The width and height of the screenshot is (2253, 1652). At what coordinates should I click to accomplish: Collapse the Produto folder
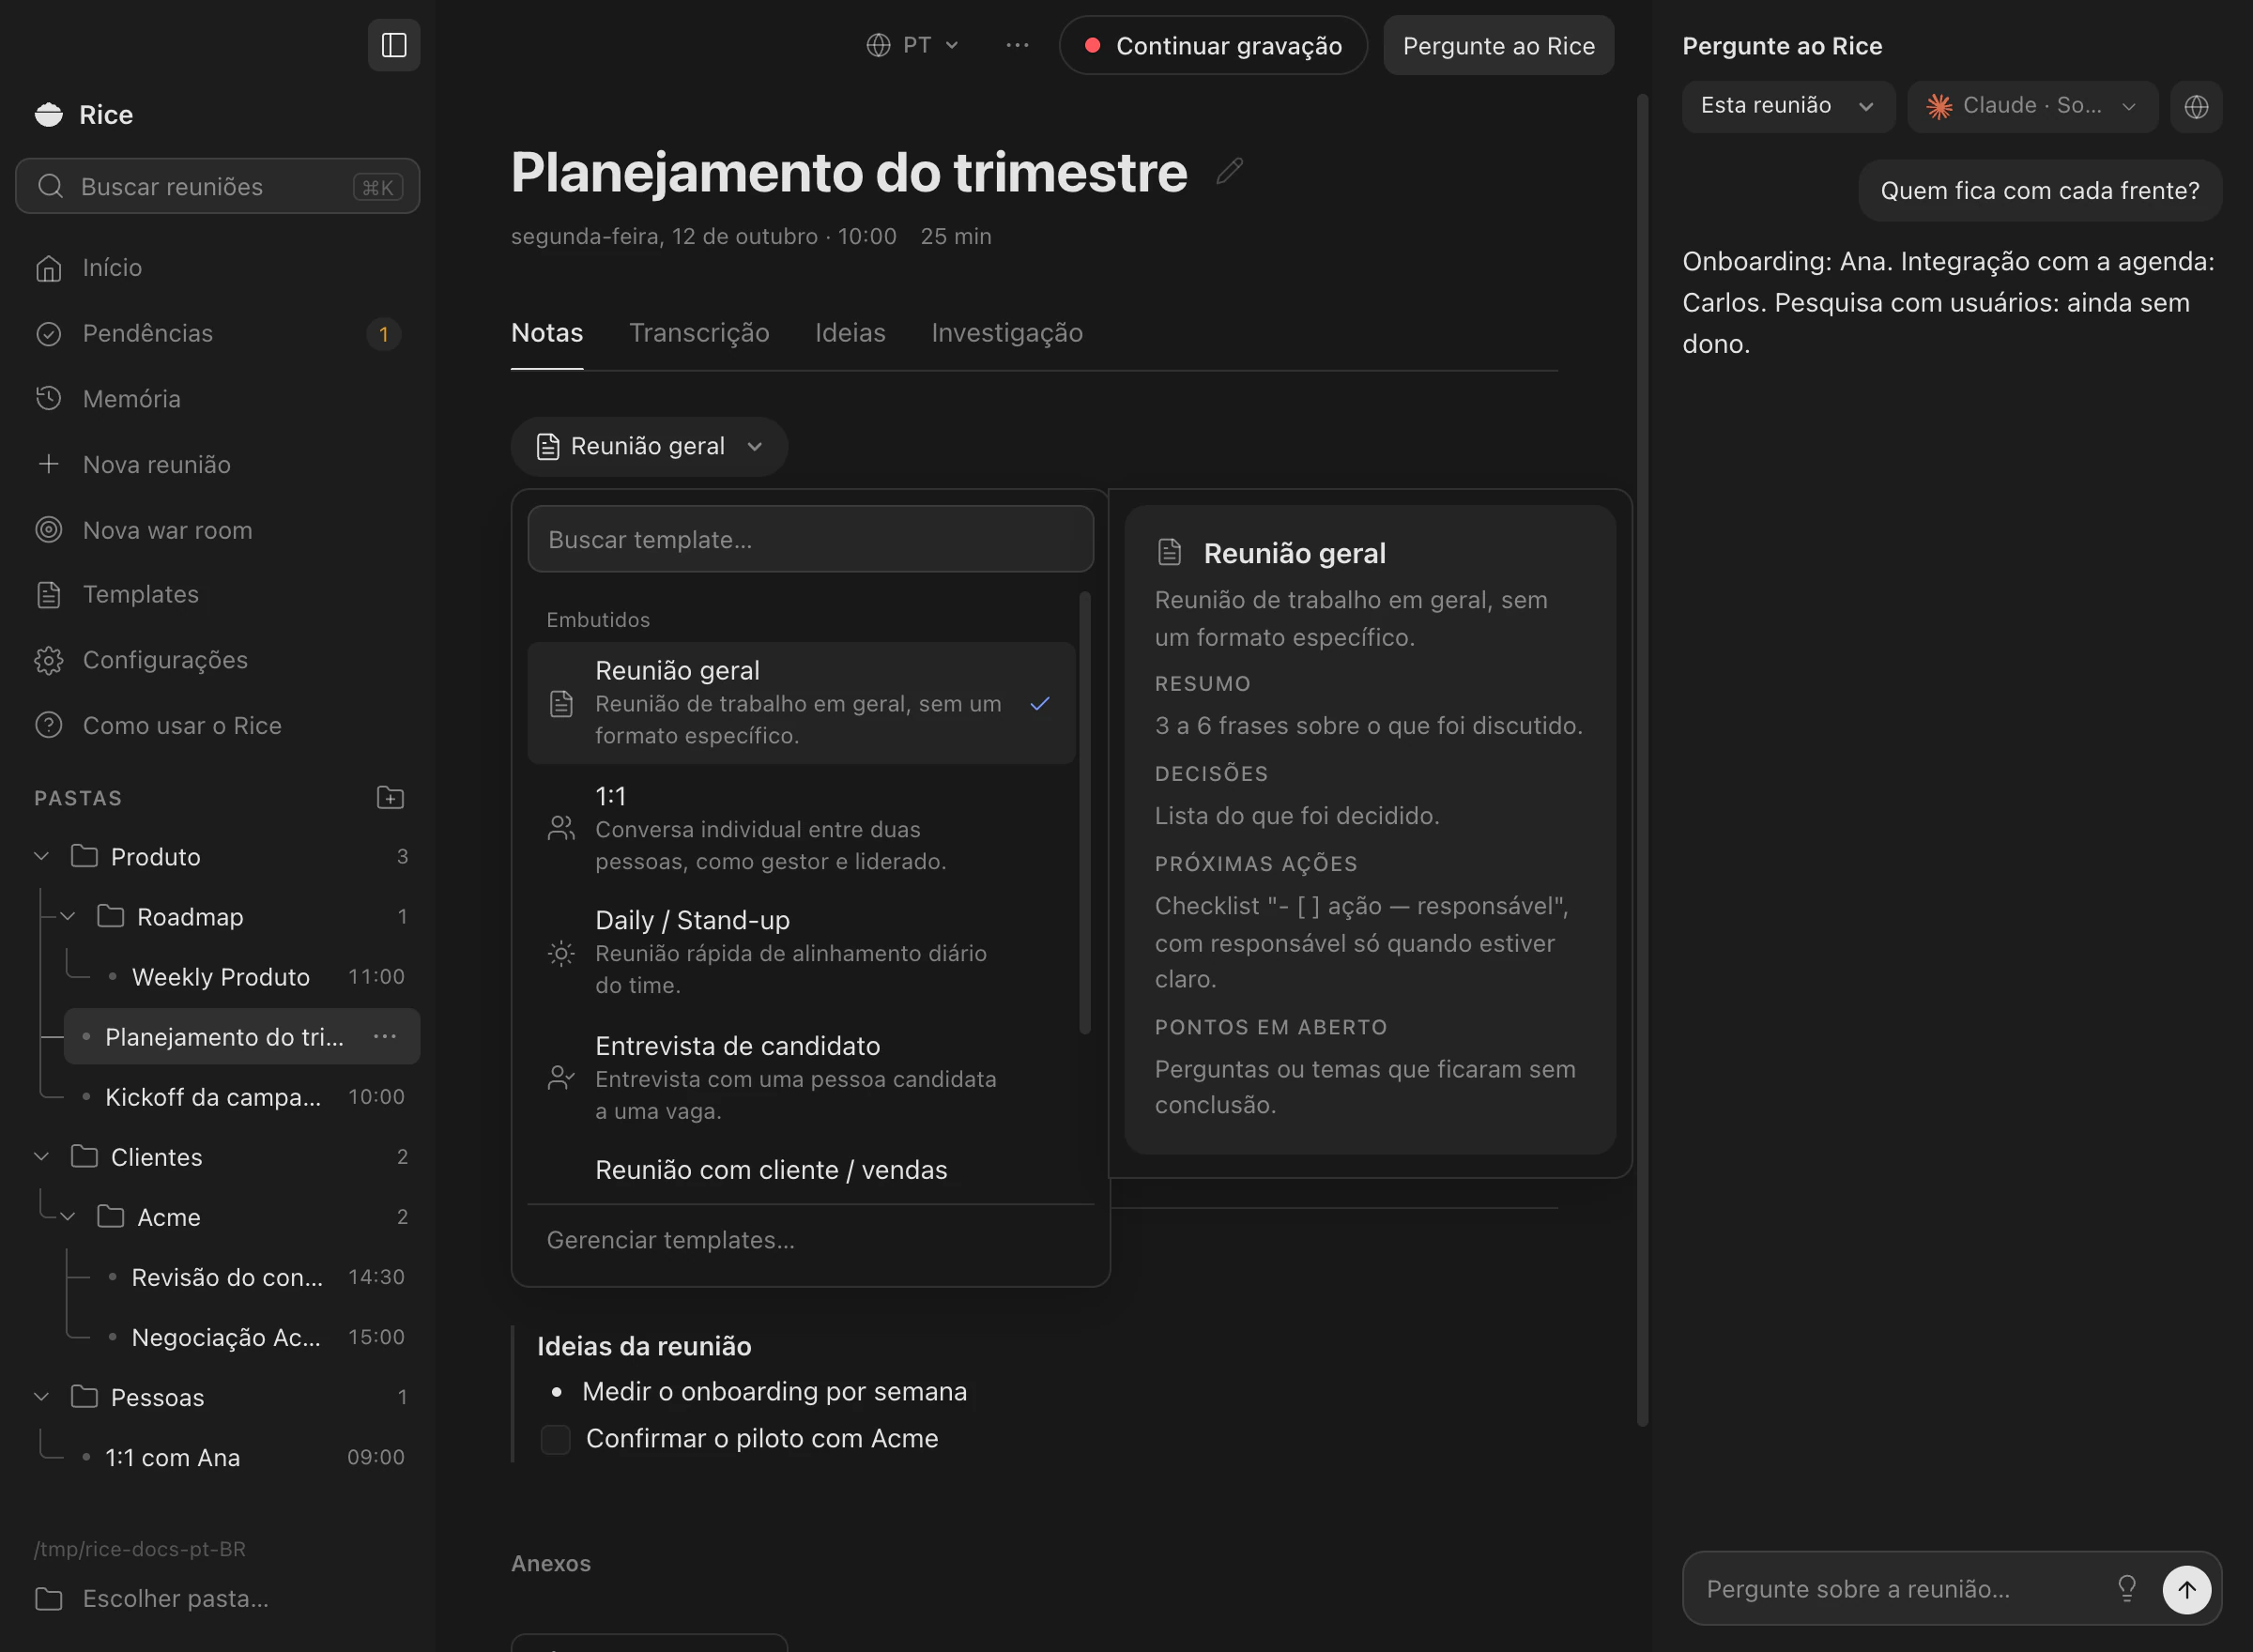[41, 856]
